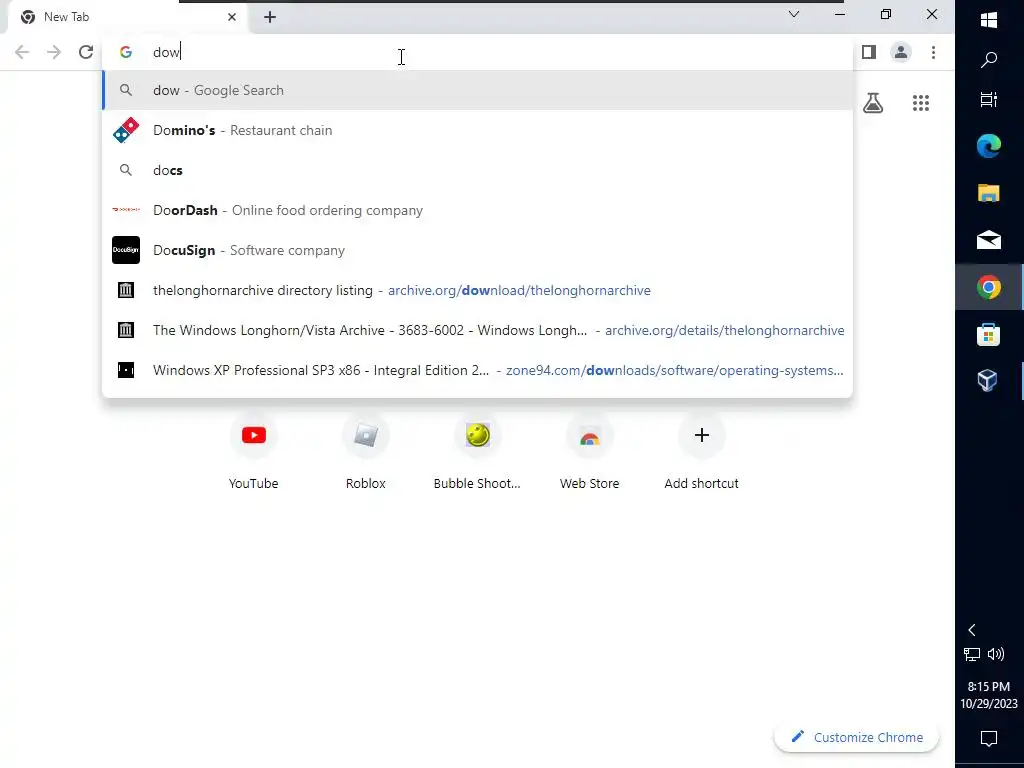The height and width of the screenshot is (768, 1024).
Task: Open the Web Store shortcut
Action: 590,453
